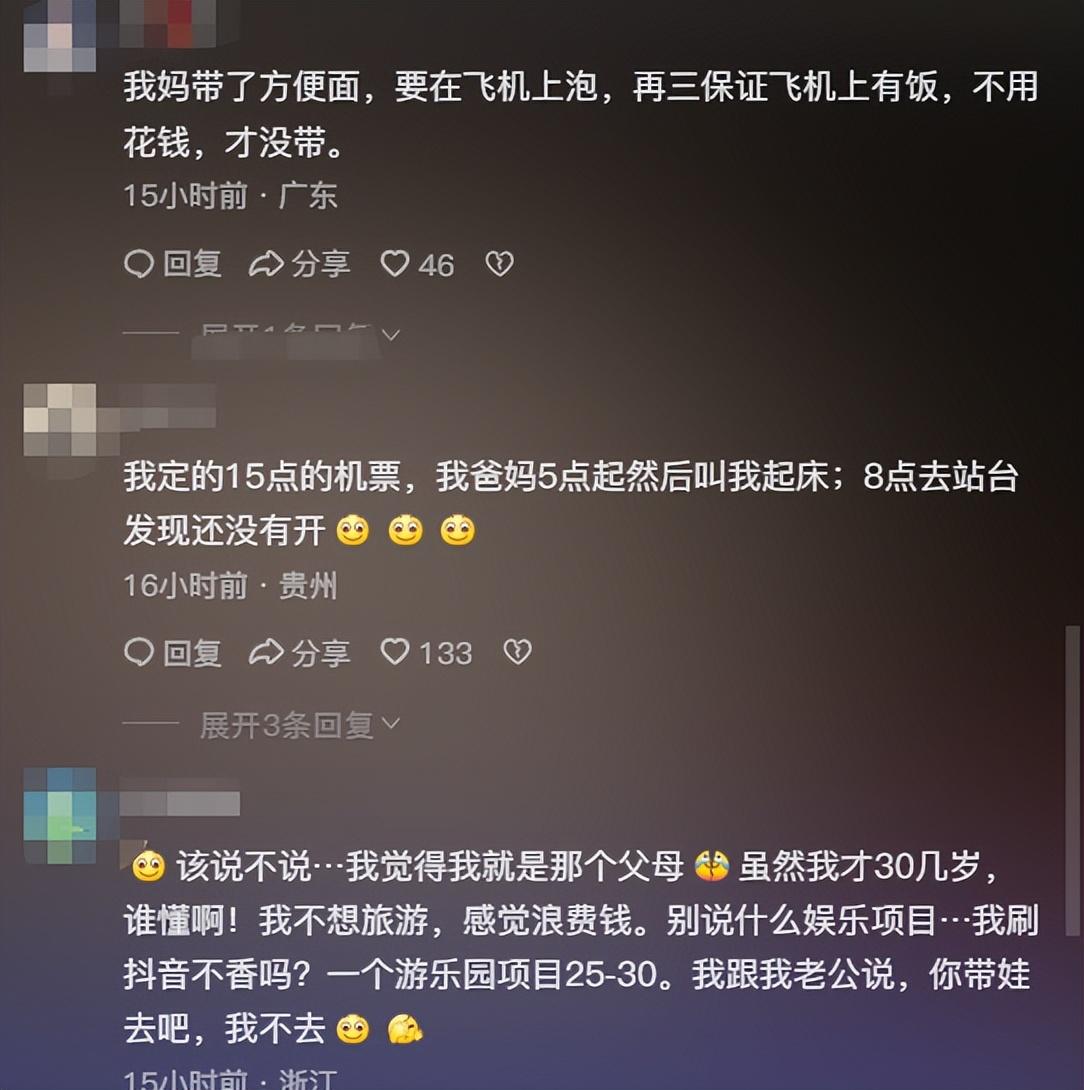Open the Guizhou commenter's avatar
The image size is (1084, 1090).
click(60, 420)
